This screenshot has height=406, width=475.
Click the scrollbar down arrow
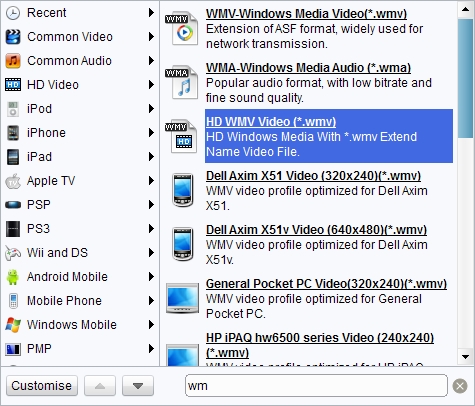[x=465, y=357]
